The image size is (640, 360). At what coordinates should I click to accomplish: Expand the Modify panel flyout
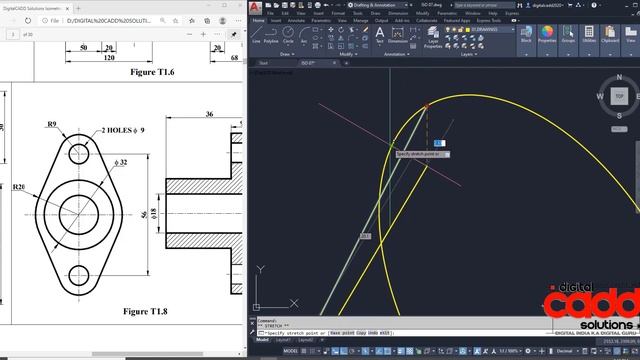coord(348,54)
